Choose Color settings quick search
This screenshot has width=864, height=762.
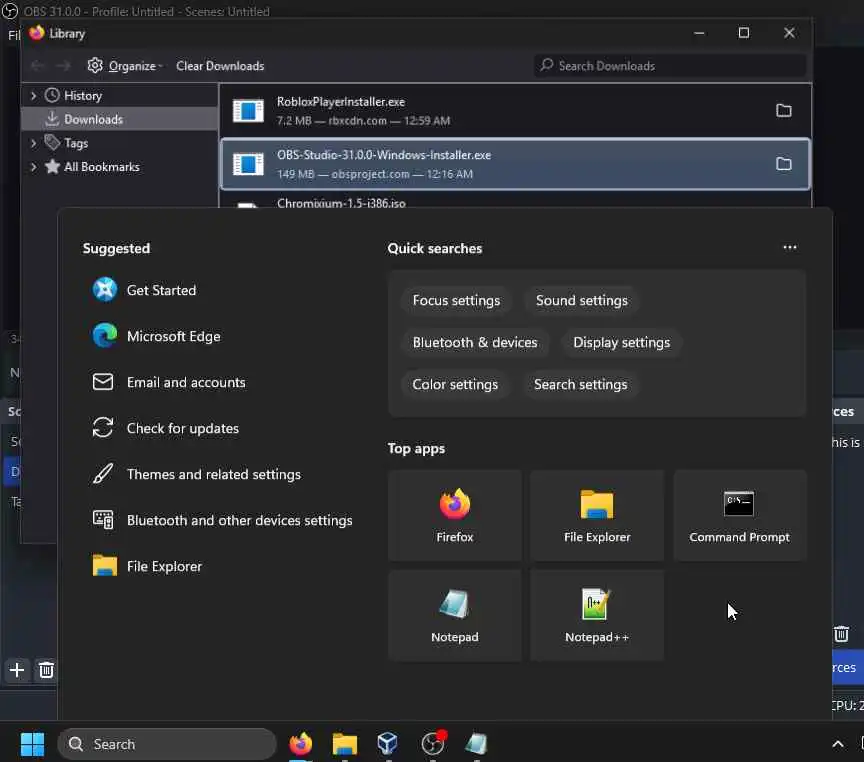455,384
